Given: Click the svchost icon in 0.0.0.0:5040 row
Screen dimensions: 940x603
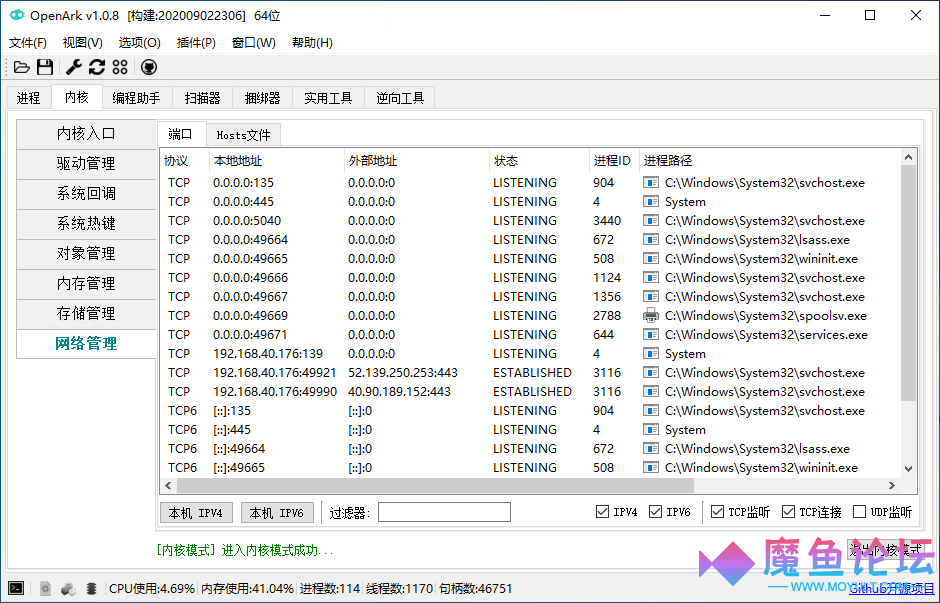Looking at the screenshot, I should [x=650, y=221].
